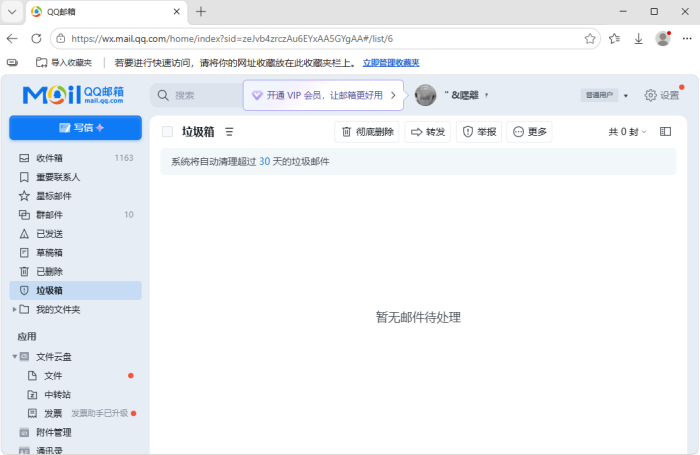The height and width of the screenshot is (455, 700).
Task: Click the QQ邮箱 logo
Action: pos(73,95)
